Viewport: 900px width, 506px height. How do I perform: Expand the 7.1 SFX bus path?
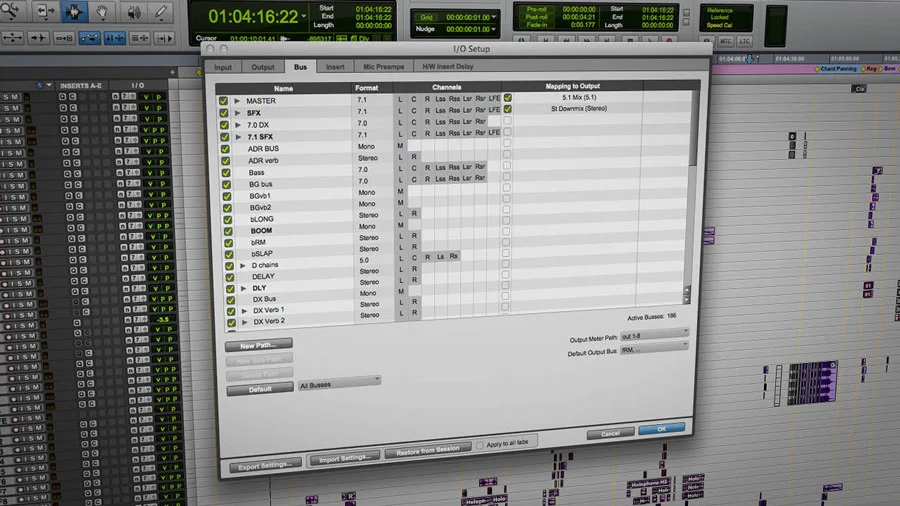(239, 137)
